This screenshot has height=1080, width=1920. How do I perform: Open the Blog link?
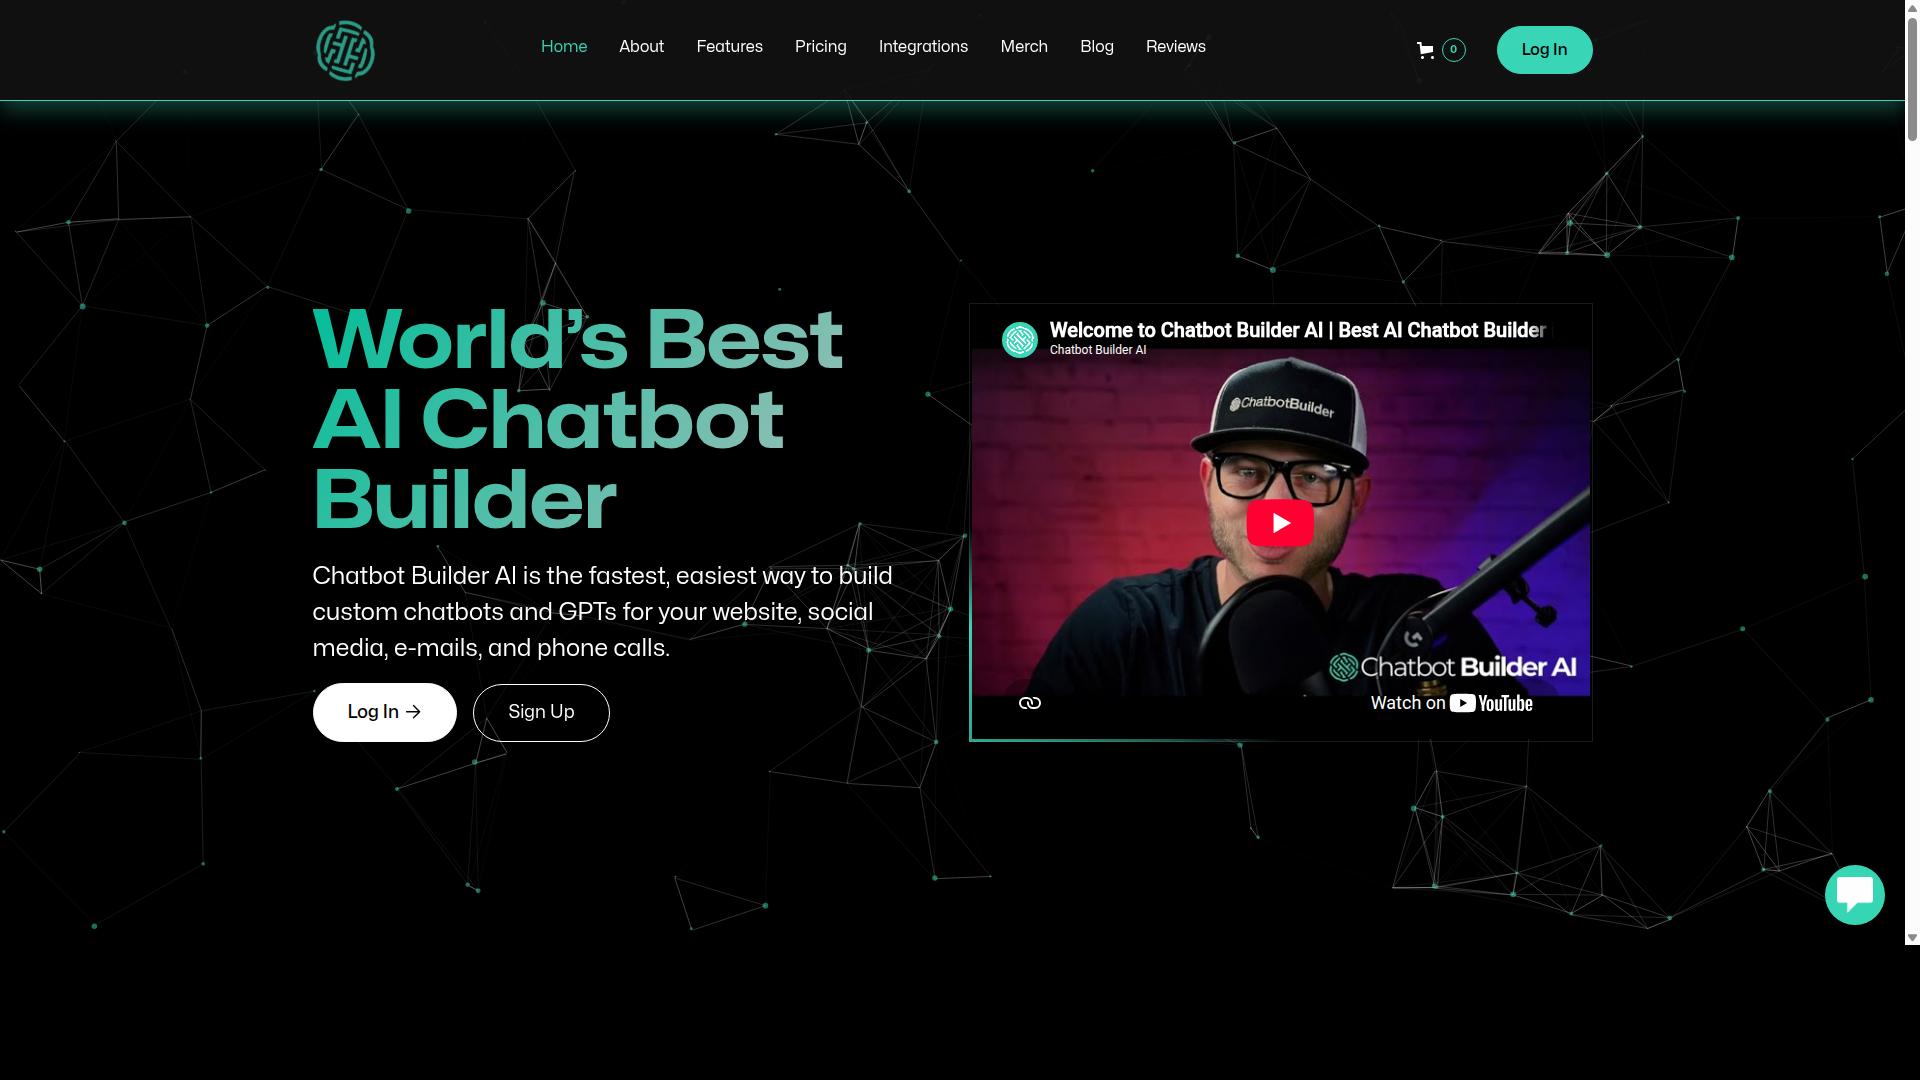(x=1097, y=47)
